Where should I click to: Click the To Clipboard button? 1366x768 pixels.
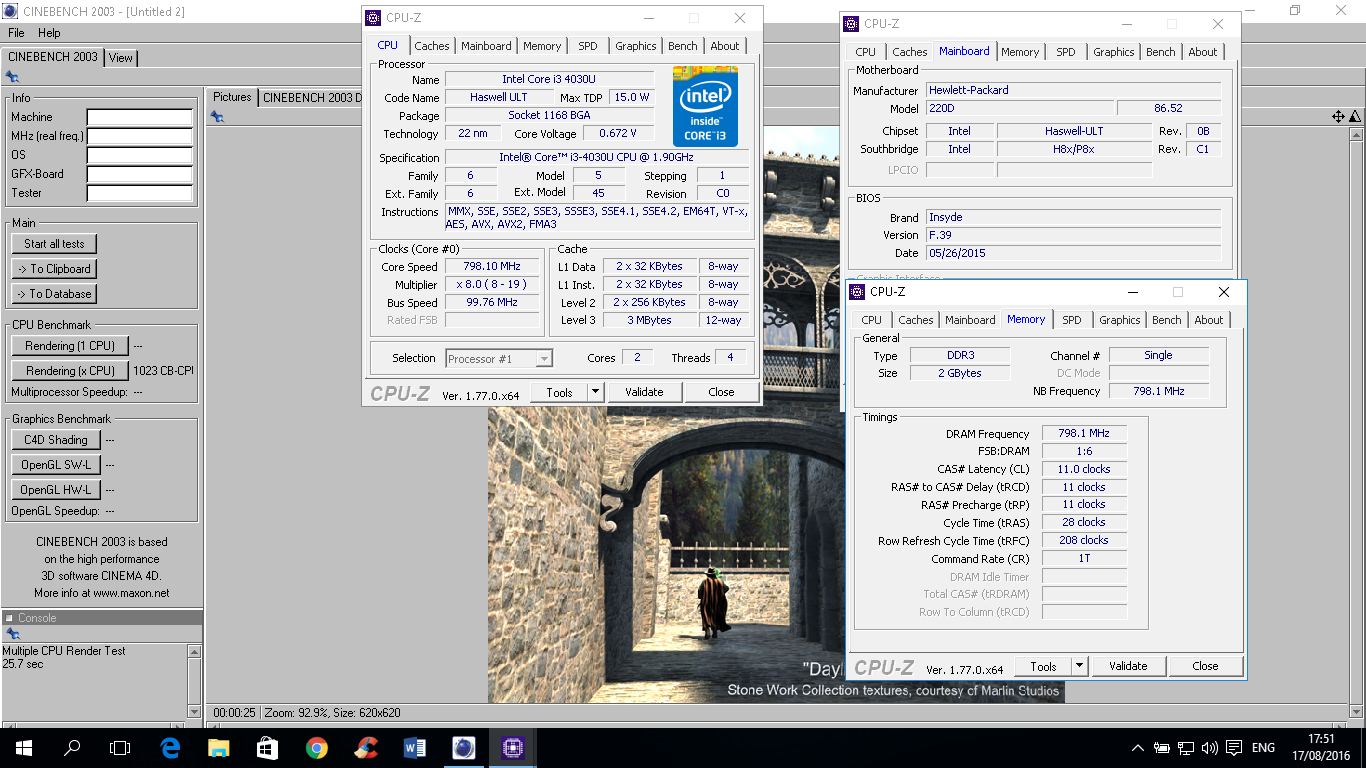(54, 269)
